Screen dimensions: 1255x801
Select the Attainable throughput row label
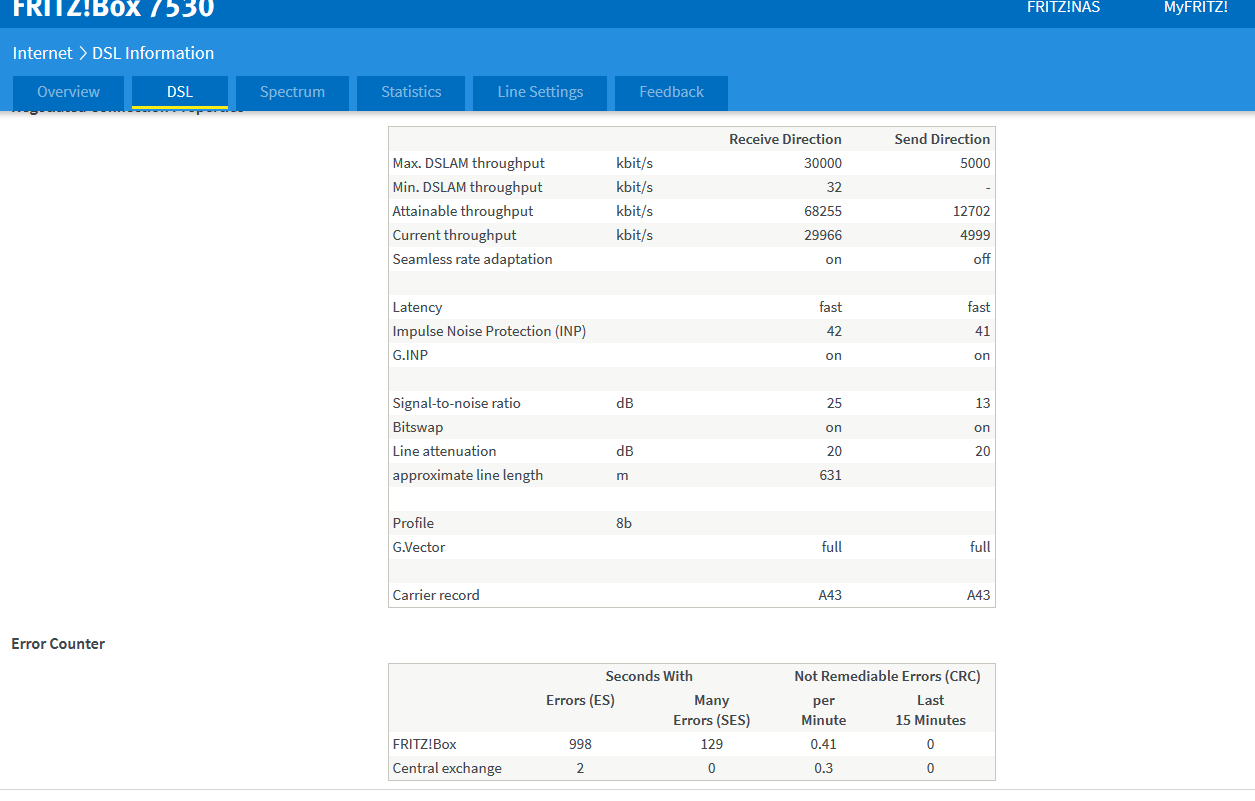click(x=462, y=211)
